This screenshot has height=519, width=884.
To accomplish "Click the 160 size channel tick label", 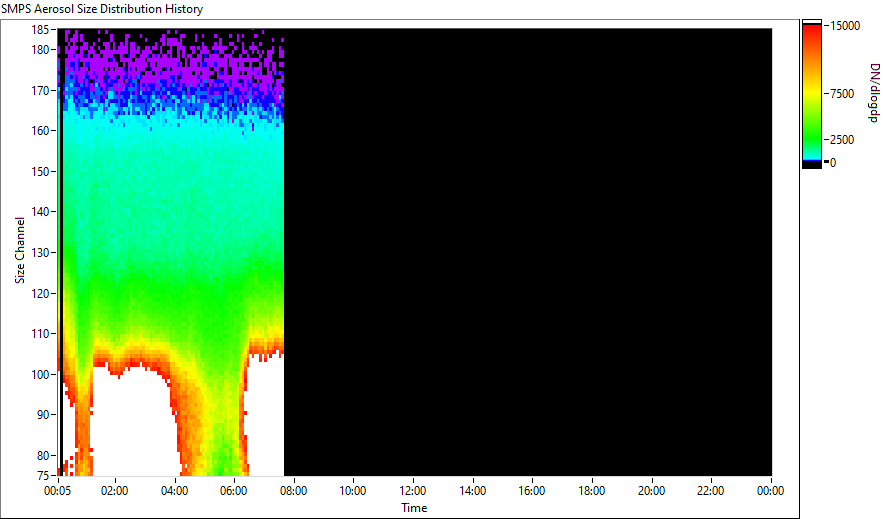I will (40, 131).
